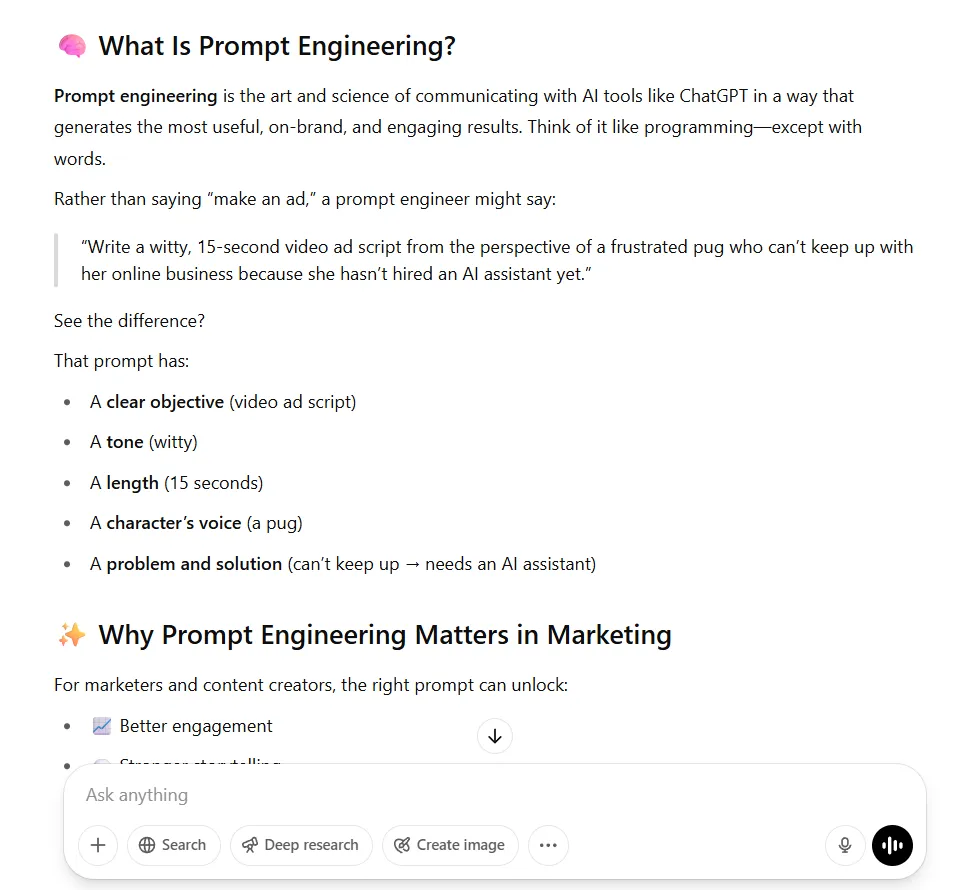Click the bold Prompt engineering term

pyautogui.click(x=136, y=96)
